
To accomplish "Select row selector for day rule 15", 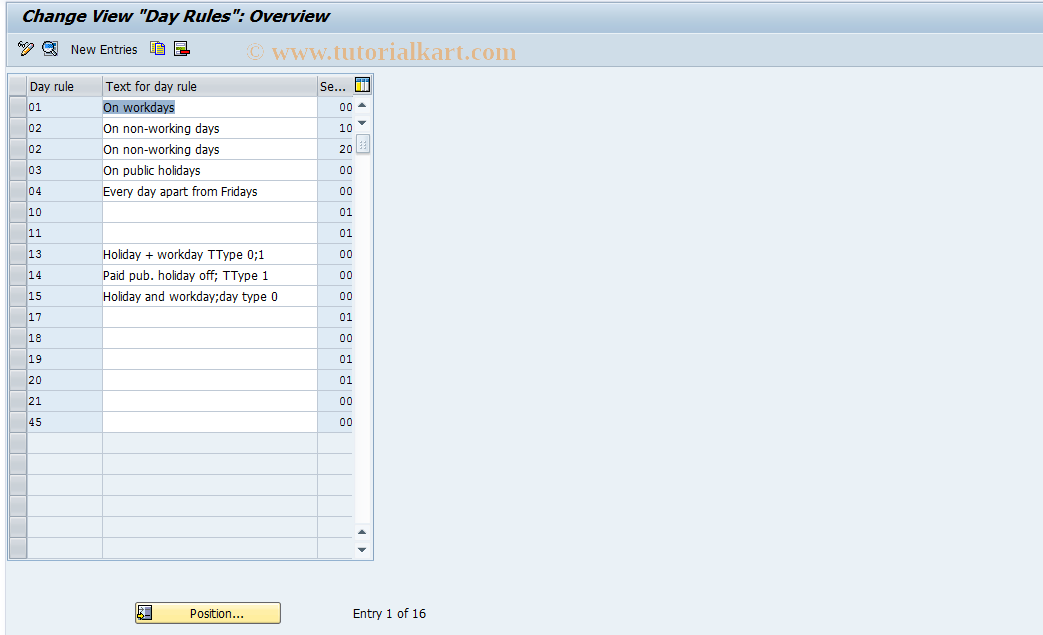I will pos(18,297).
